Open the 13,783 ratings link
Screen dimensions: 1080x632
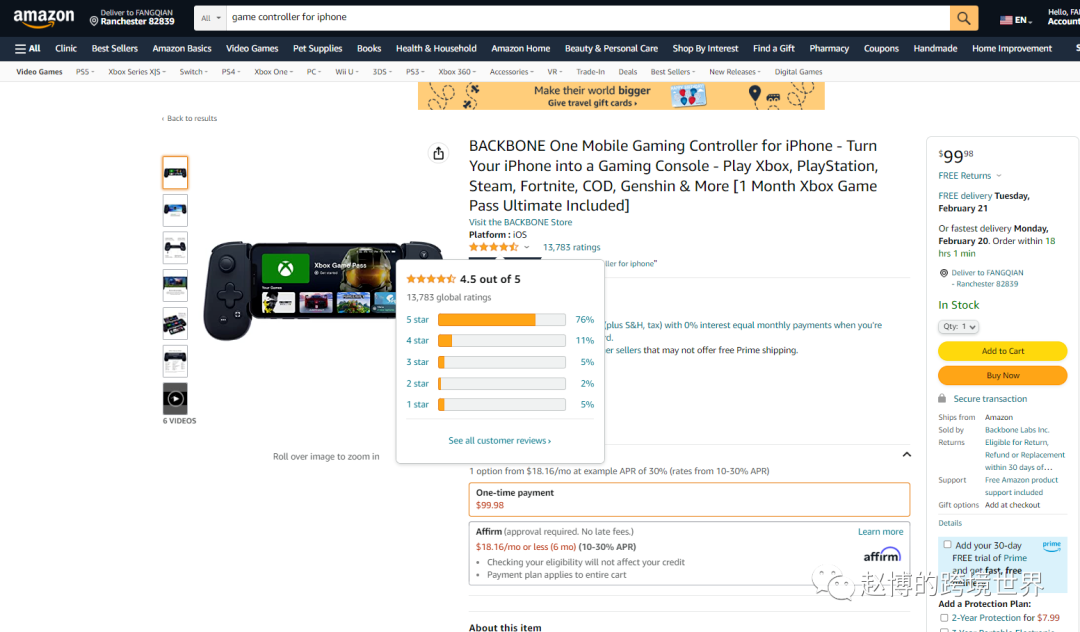click(571, 247)
